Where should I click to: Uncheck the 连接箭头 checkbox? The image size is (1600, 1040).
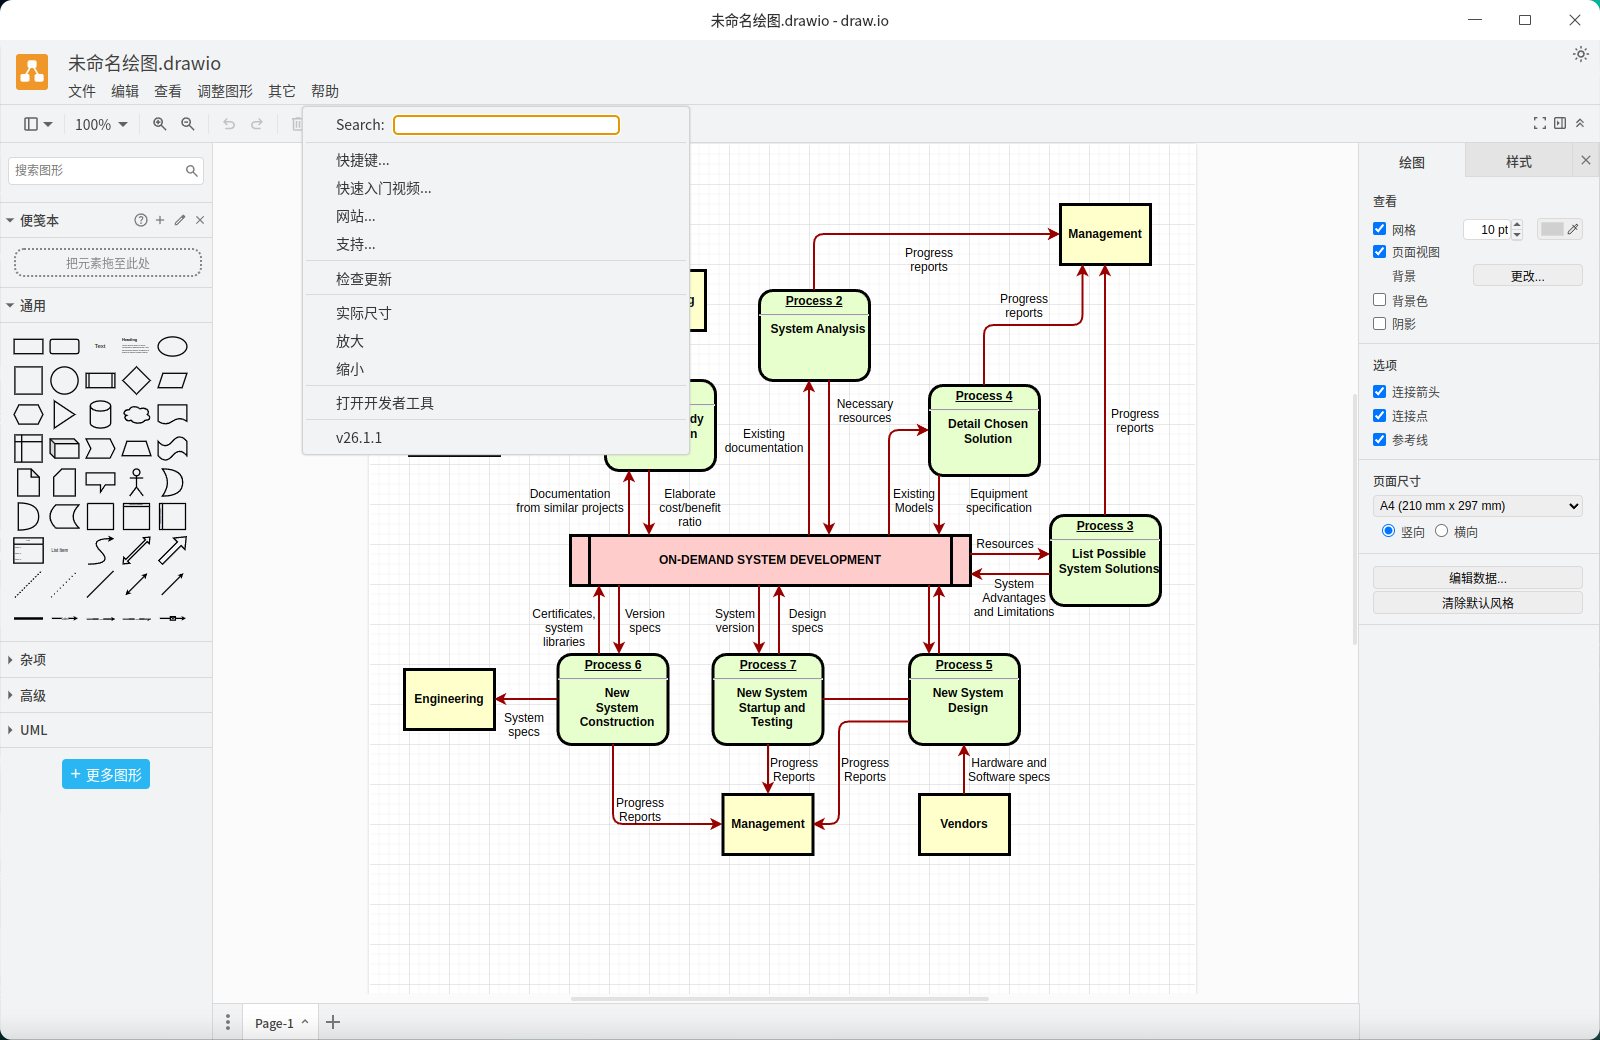[x=1380, y=392]
